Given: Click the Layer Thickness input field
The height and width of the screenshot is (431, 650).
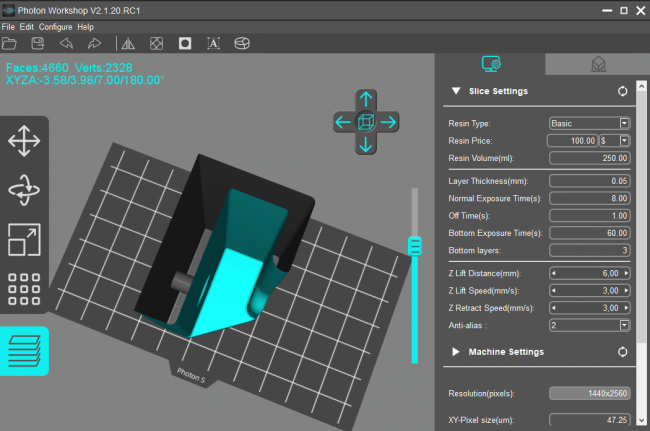Looking at the screenshot, I should [589, 181].
